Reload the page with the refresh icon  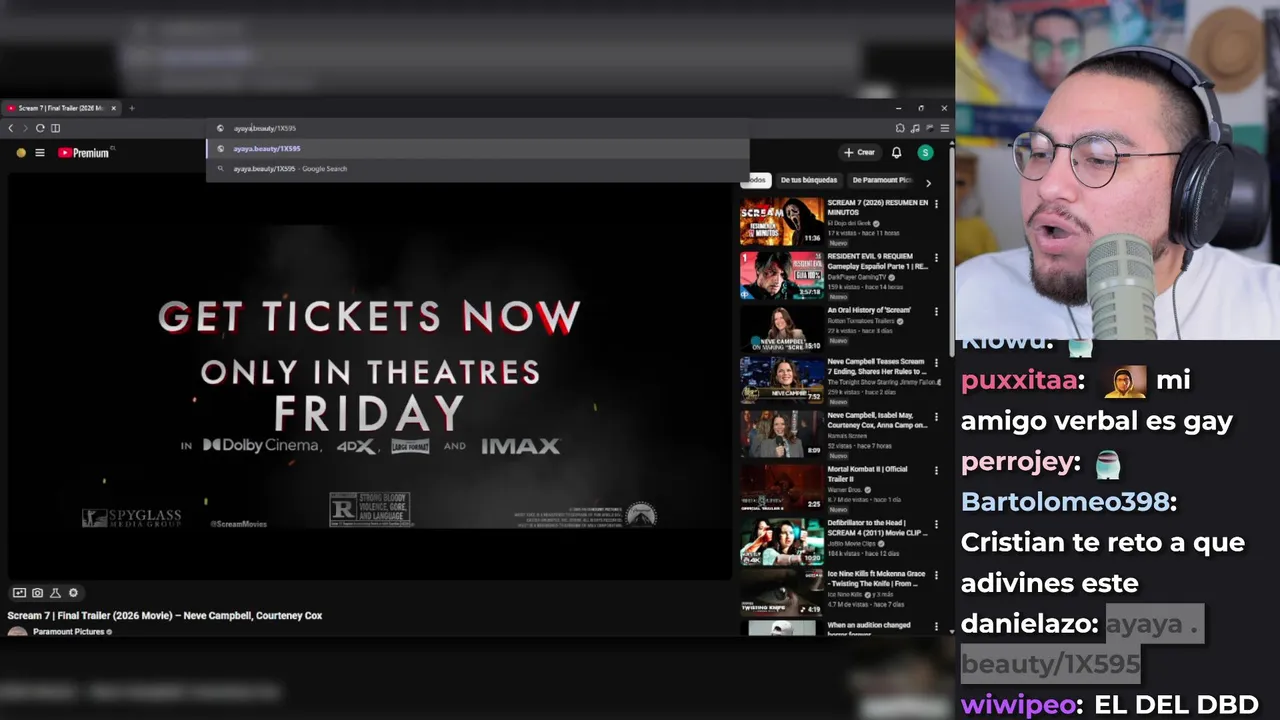(40, 128)
